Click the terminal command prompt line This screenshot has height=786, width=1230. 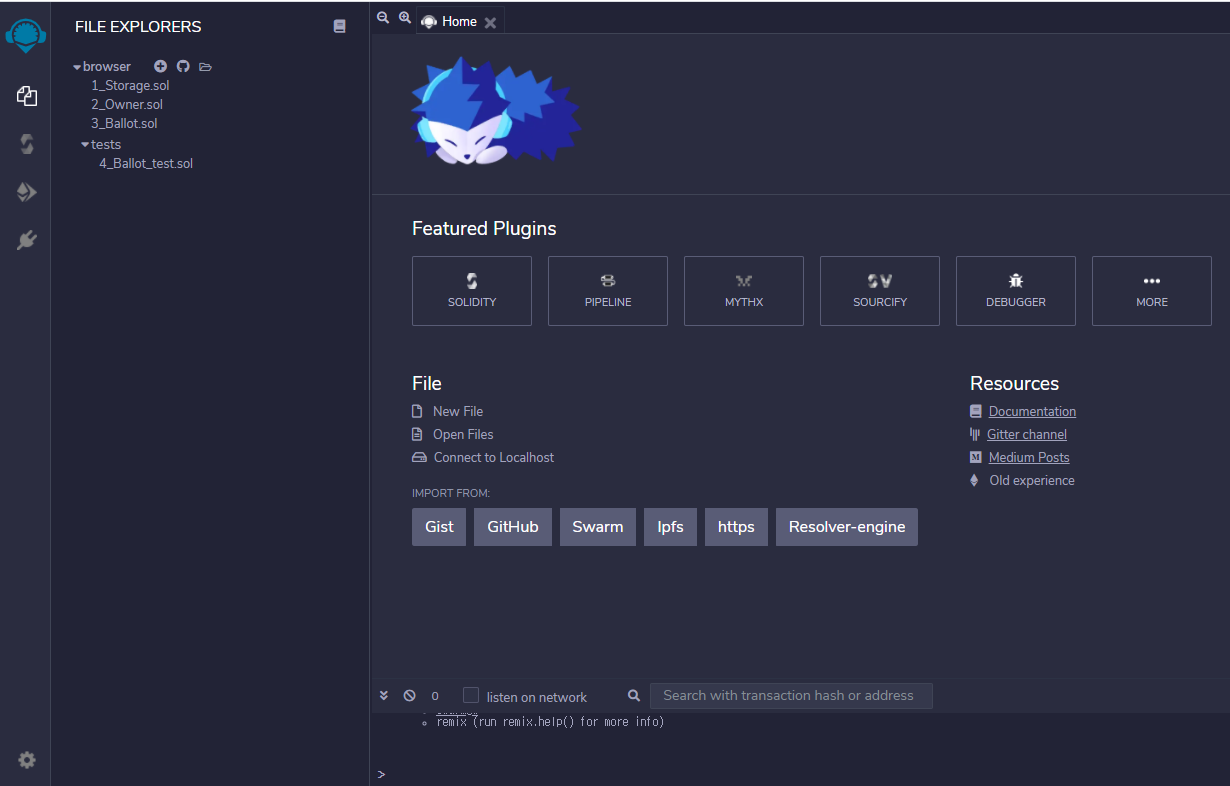tap(800, 774)
